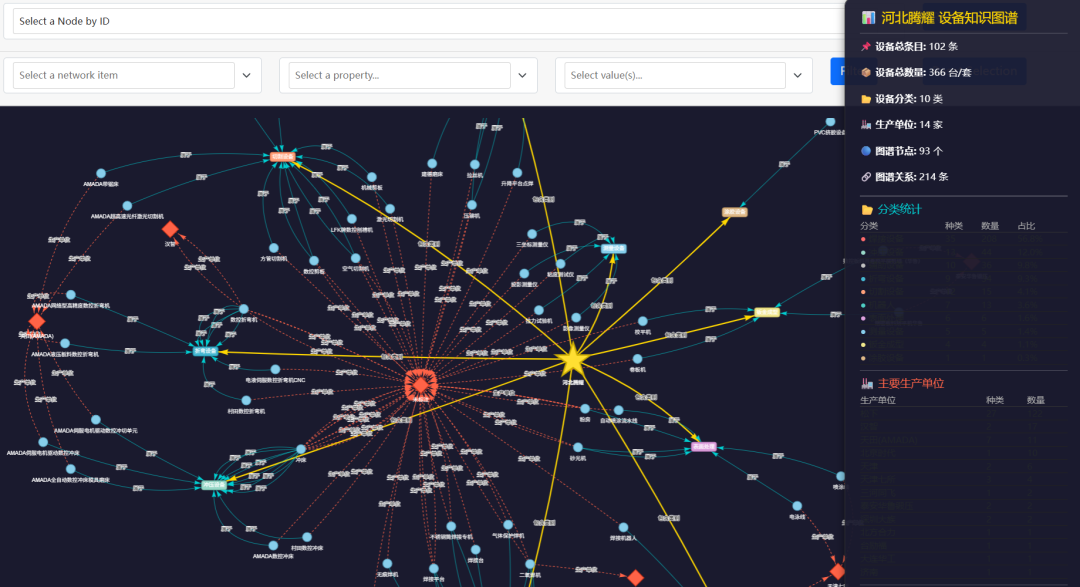
Task: Select the PVC挤胶设备 node
Action: pyautogui.click(x=830, y=122)
